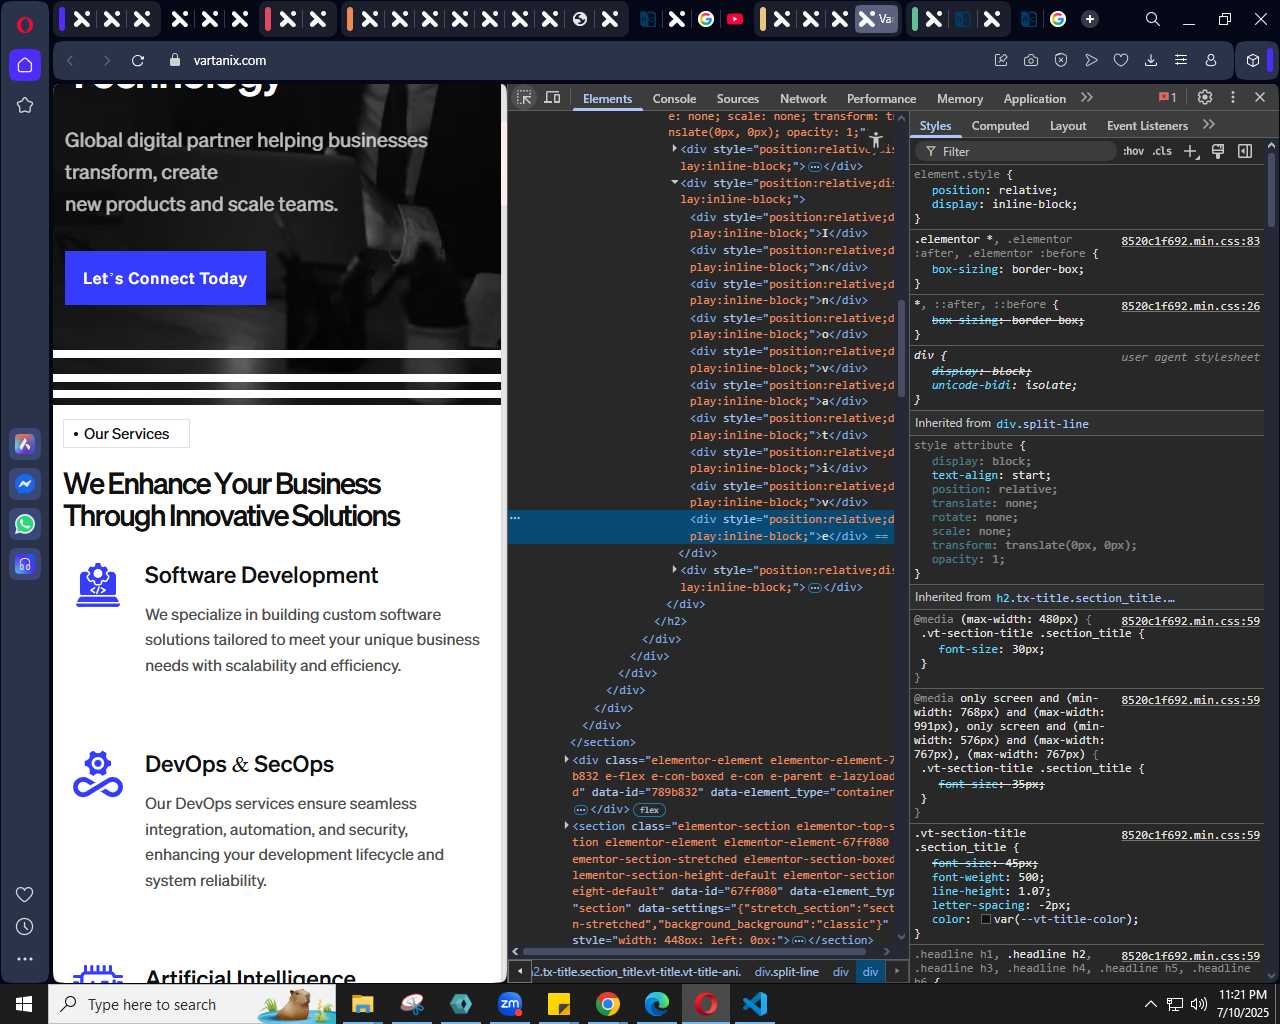Image resolution: width=1280 pixels, height=1024 pixels.
Task: Switch to the Sources panel tab
Action: (738, 99)
